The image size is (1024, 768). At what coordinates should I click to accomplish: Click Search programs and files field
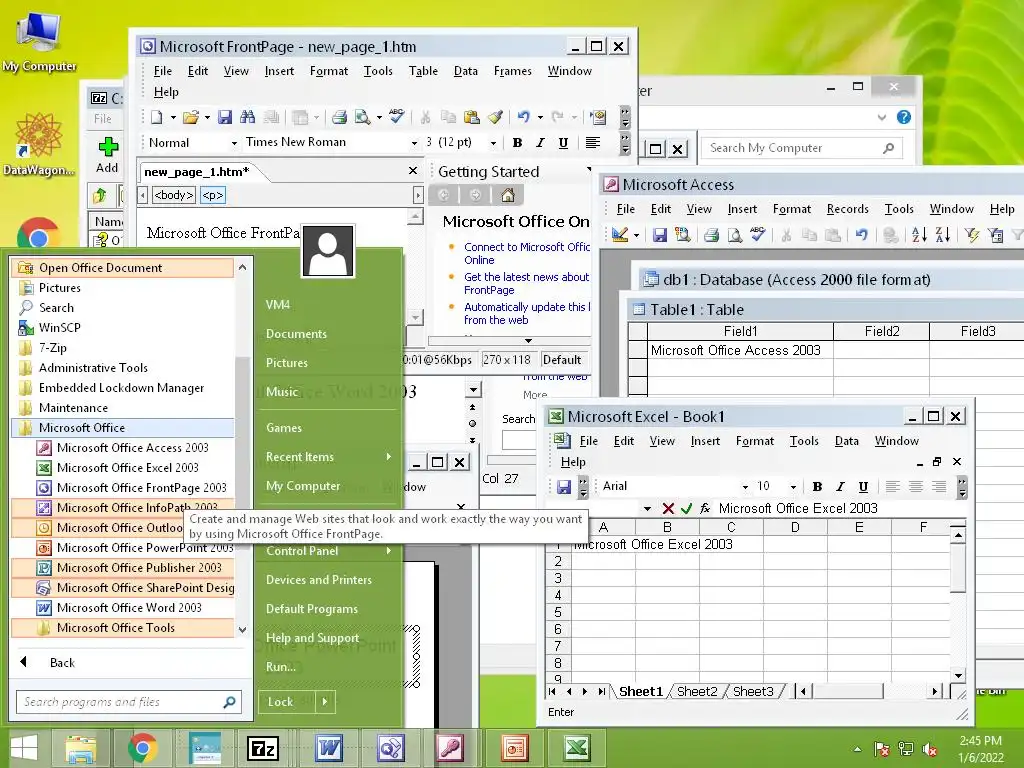128,702
